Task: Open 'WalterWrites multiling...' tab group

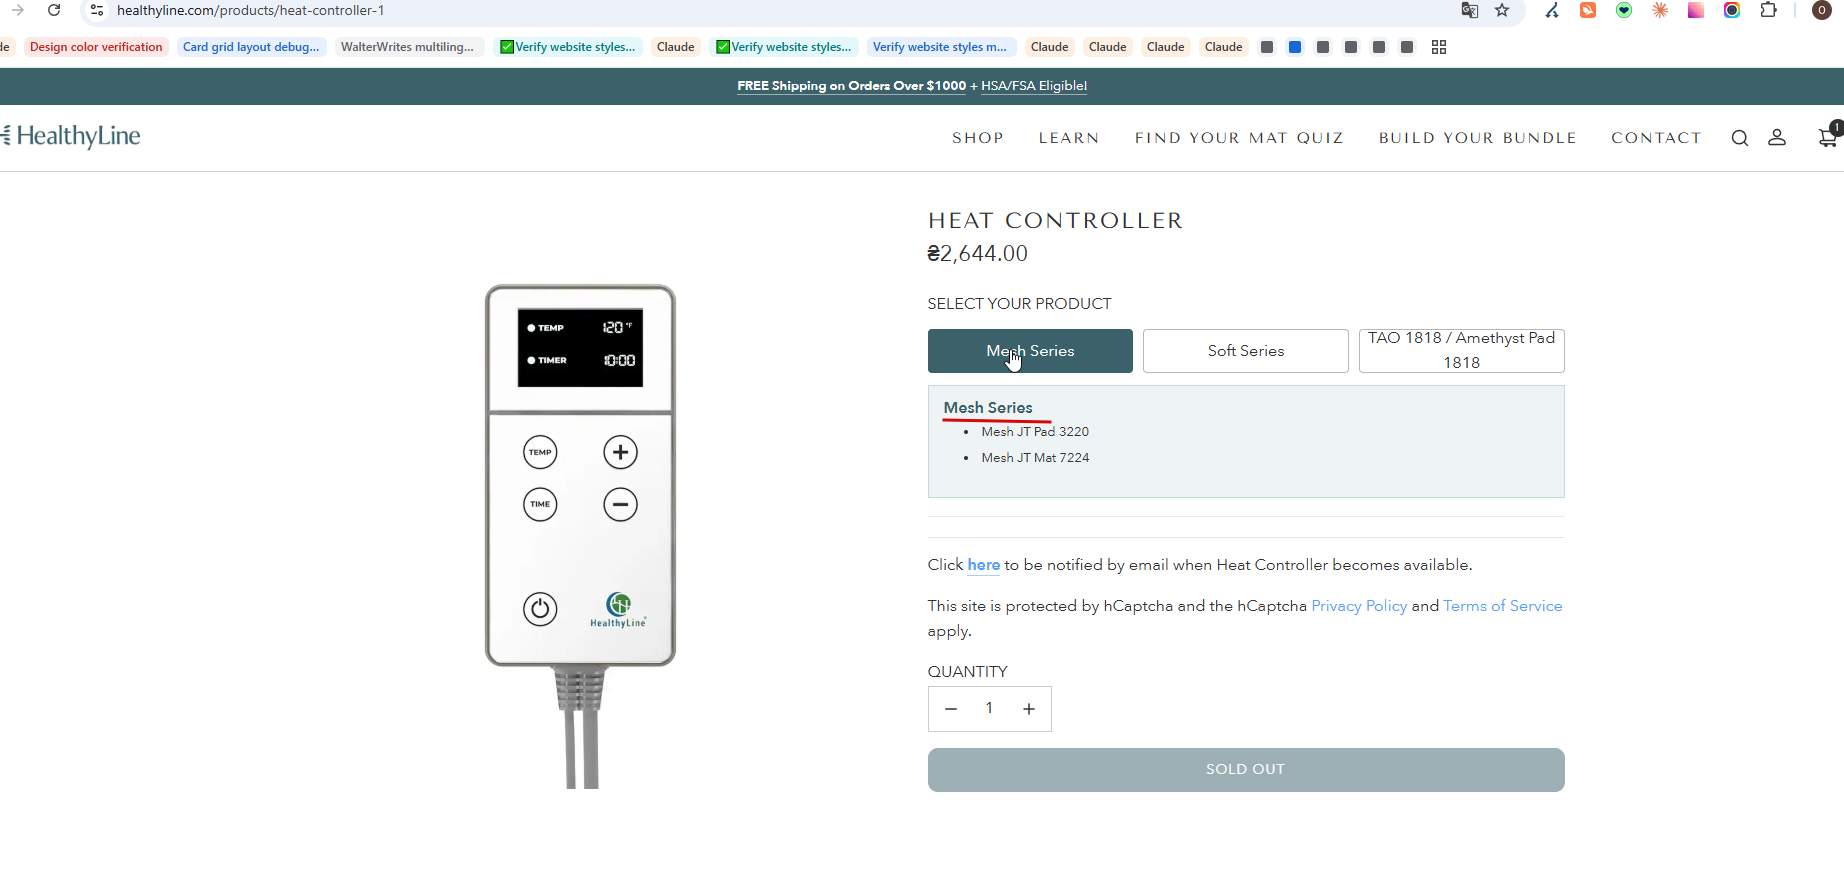Action: 407,47
